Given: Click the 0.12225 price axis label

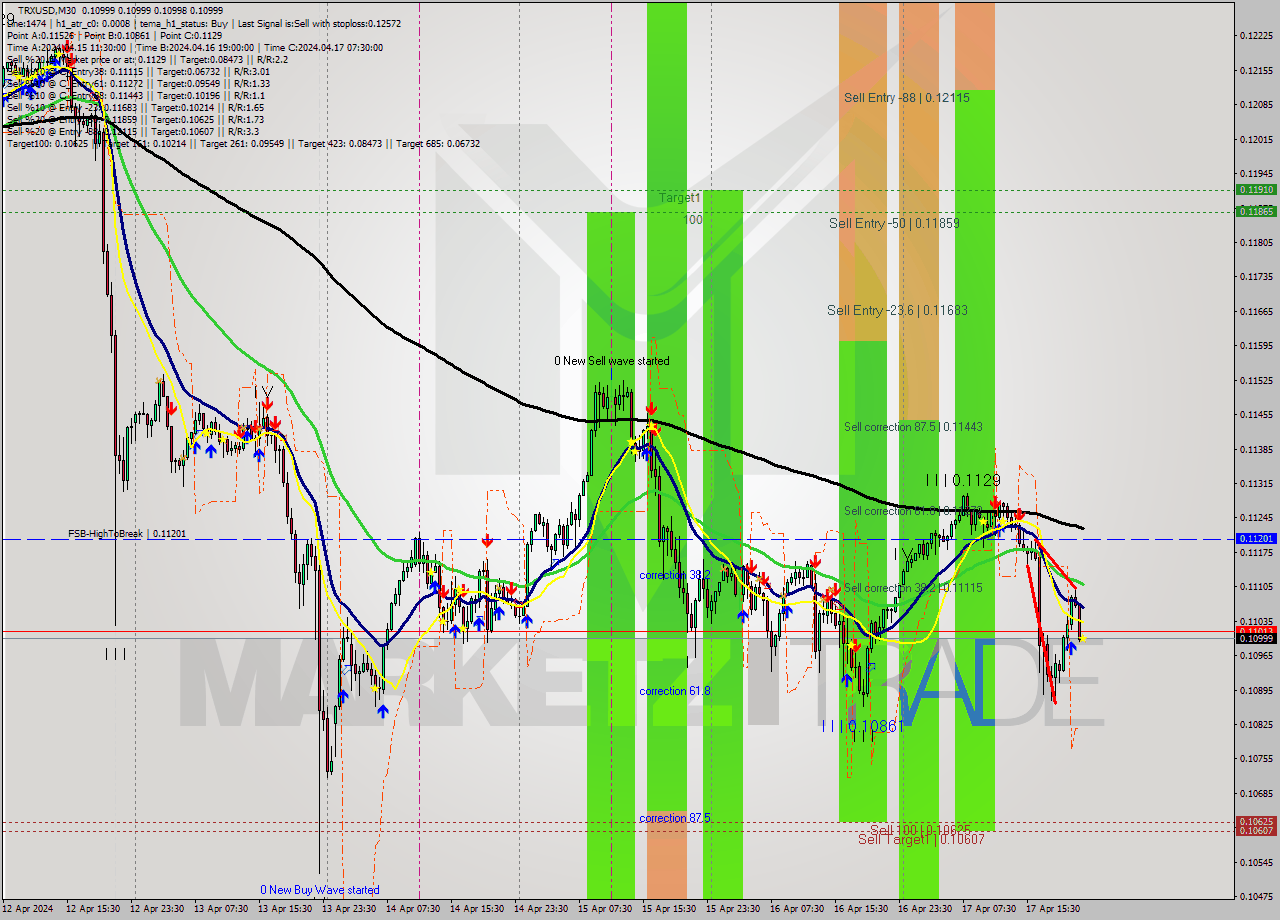Looking at the screenshot, I should (1256, 36).
